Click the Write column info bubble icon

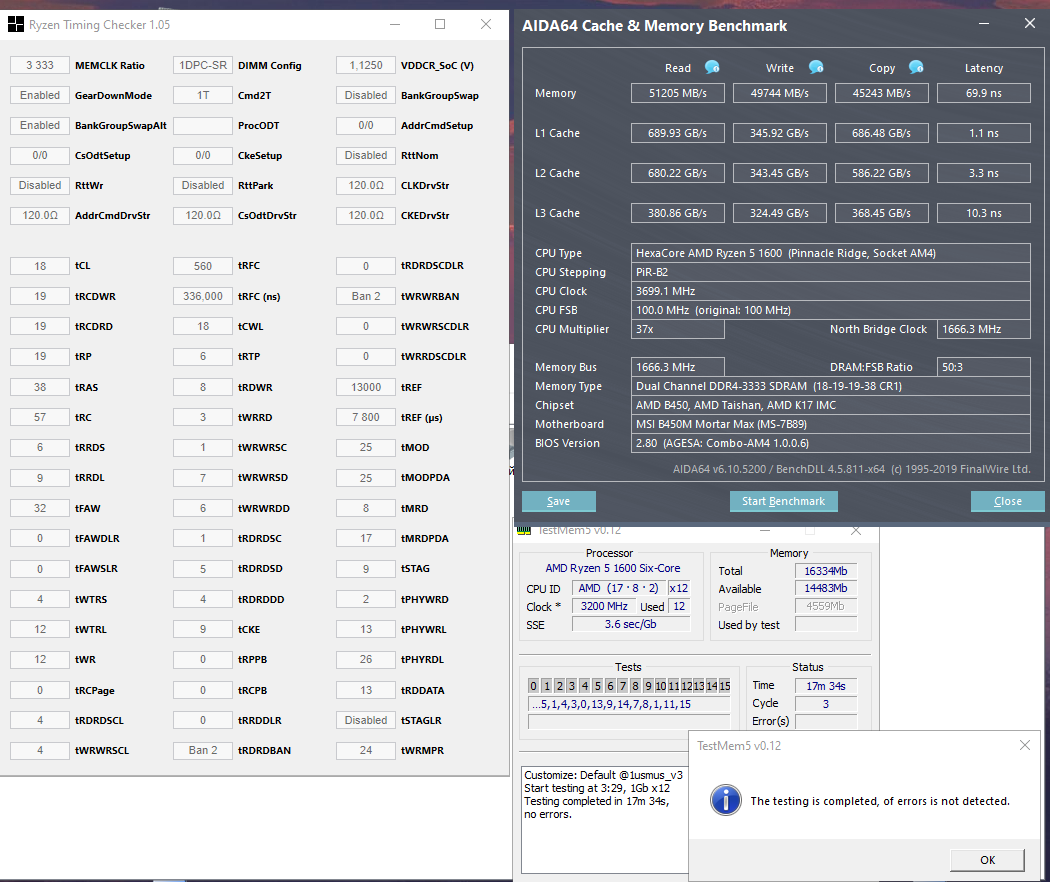(x=816, y=67)
